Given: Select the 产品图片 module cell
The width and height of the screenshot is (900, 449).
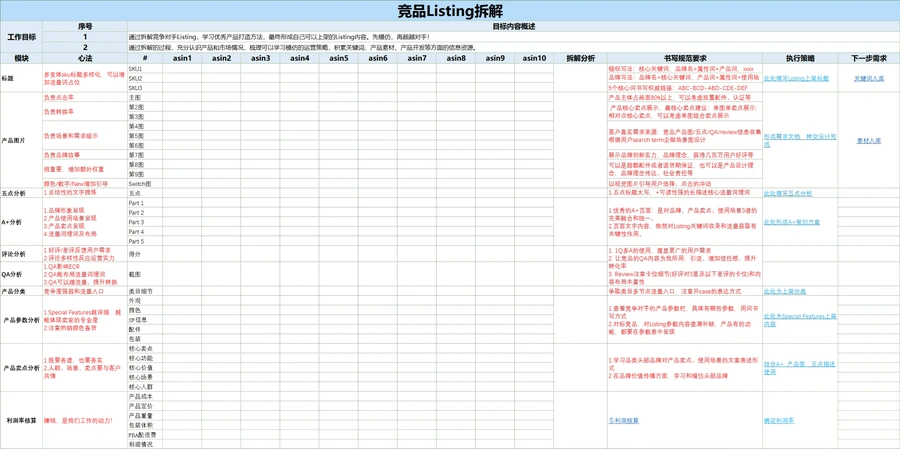Looking at the screenshot, I should [x=21, y=141].
